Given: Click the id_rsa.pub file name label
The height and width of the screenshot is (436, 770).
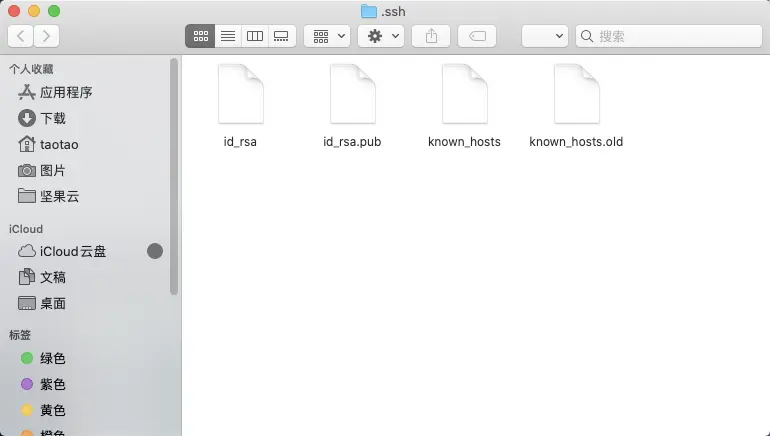Looking at the screenshot, I should pos(352,142).
